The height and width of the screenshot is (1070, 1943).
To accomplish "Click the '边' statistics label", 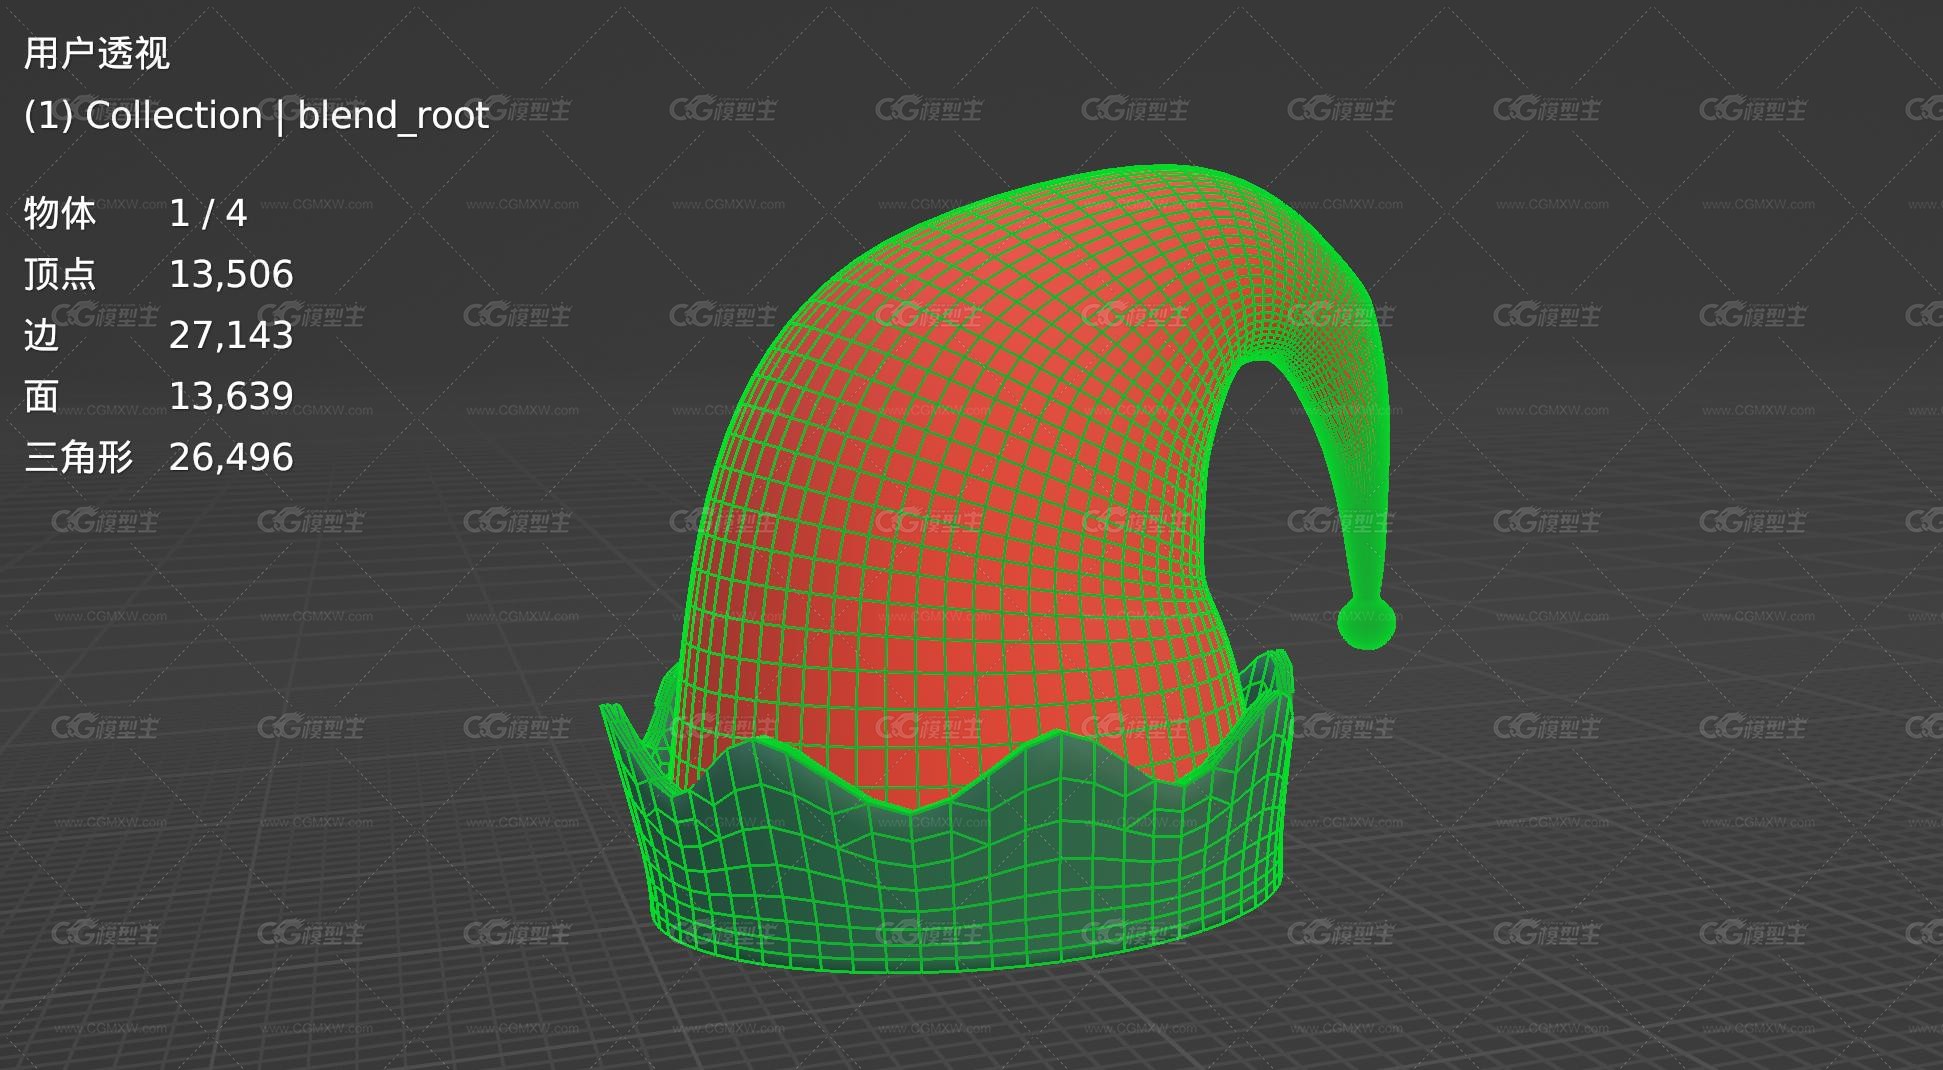I will click(42, 335).
